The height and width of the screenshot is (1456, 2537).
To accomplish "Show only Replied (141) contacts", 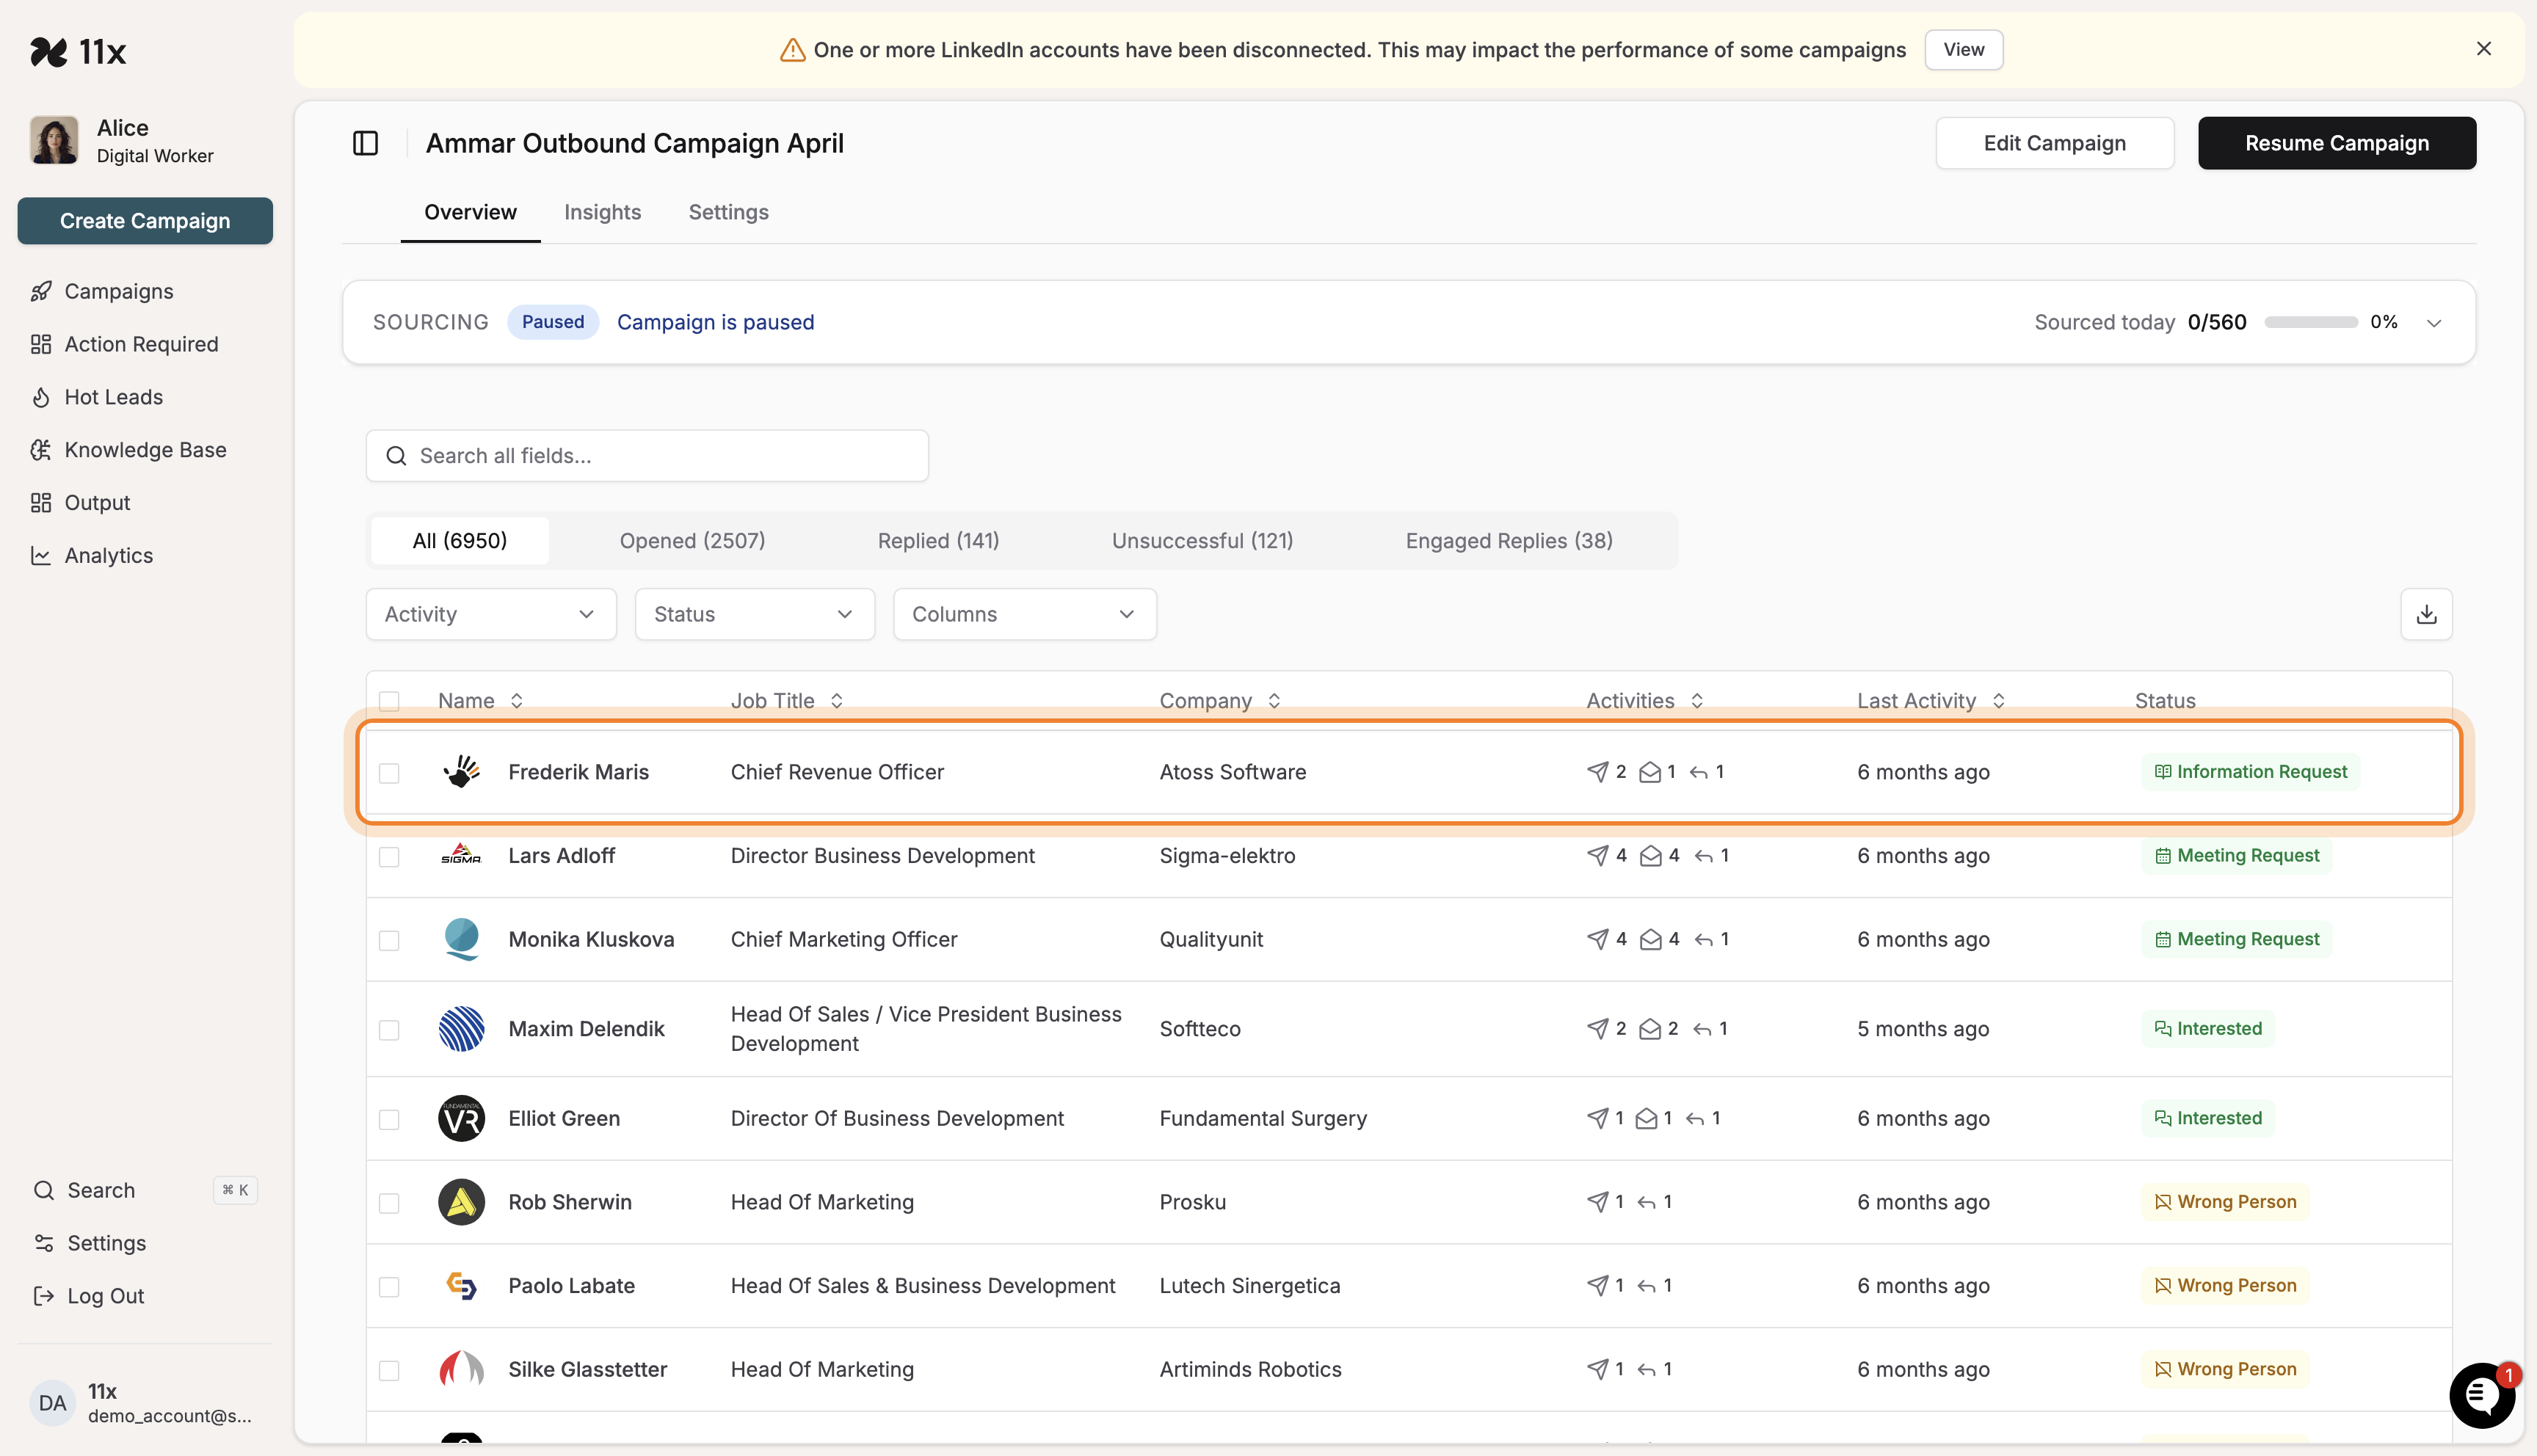I will point(938,540).
